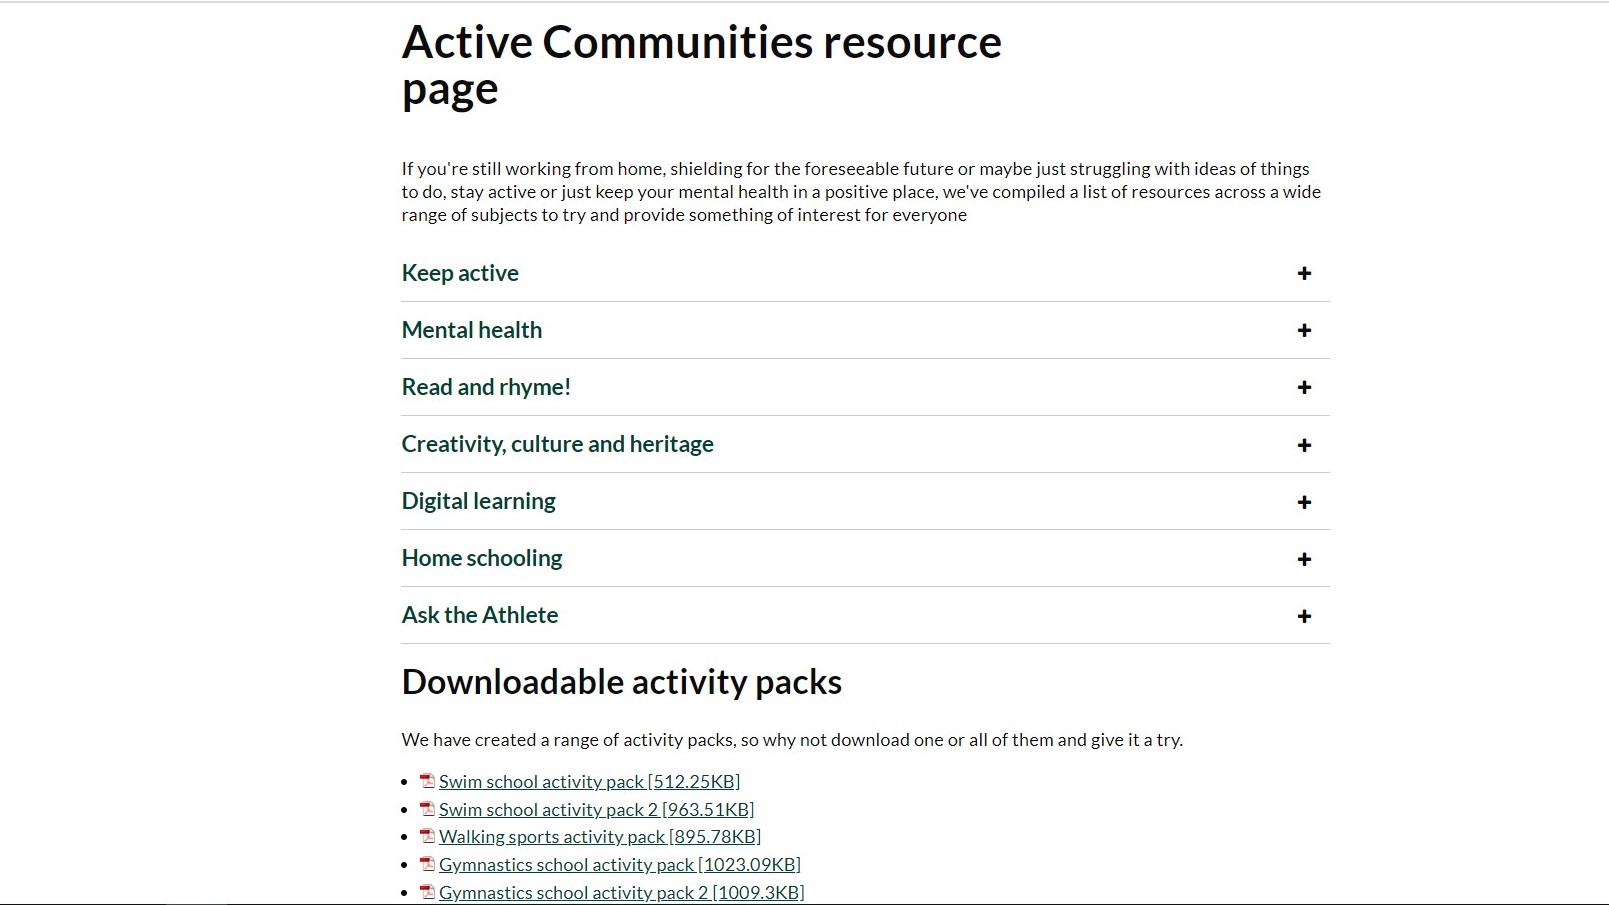Download Swim school activity pack 2 link

pyautogui.click(x=596, y=809)
